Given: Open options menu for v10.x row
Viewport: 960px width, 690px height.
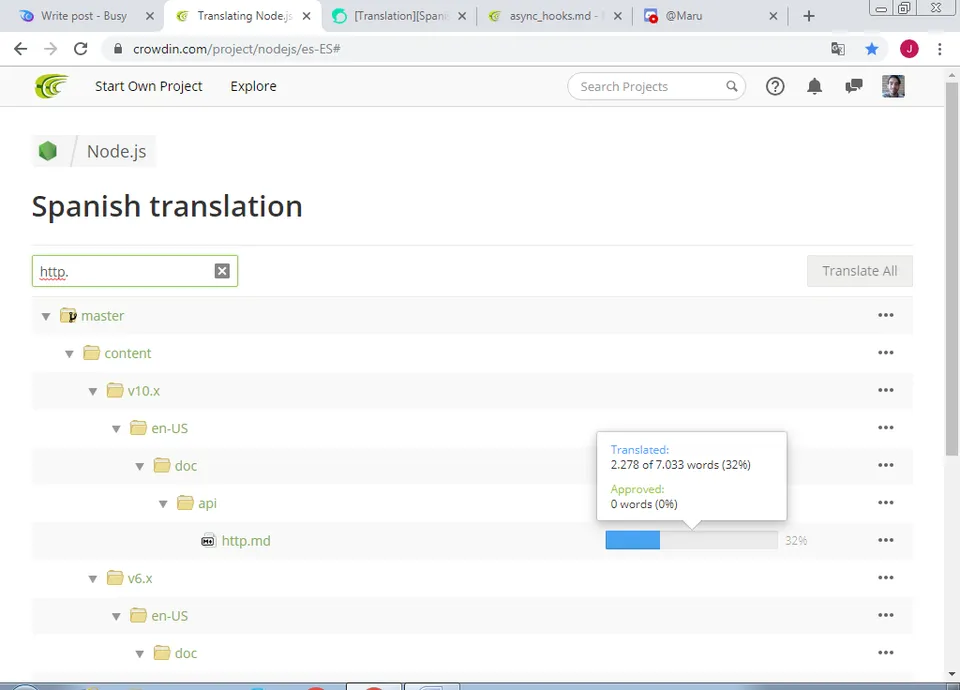Looking at the screenshot, I should pos(886,390).
